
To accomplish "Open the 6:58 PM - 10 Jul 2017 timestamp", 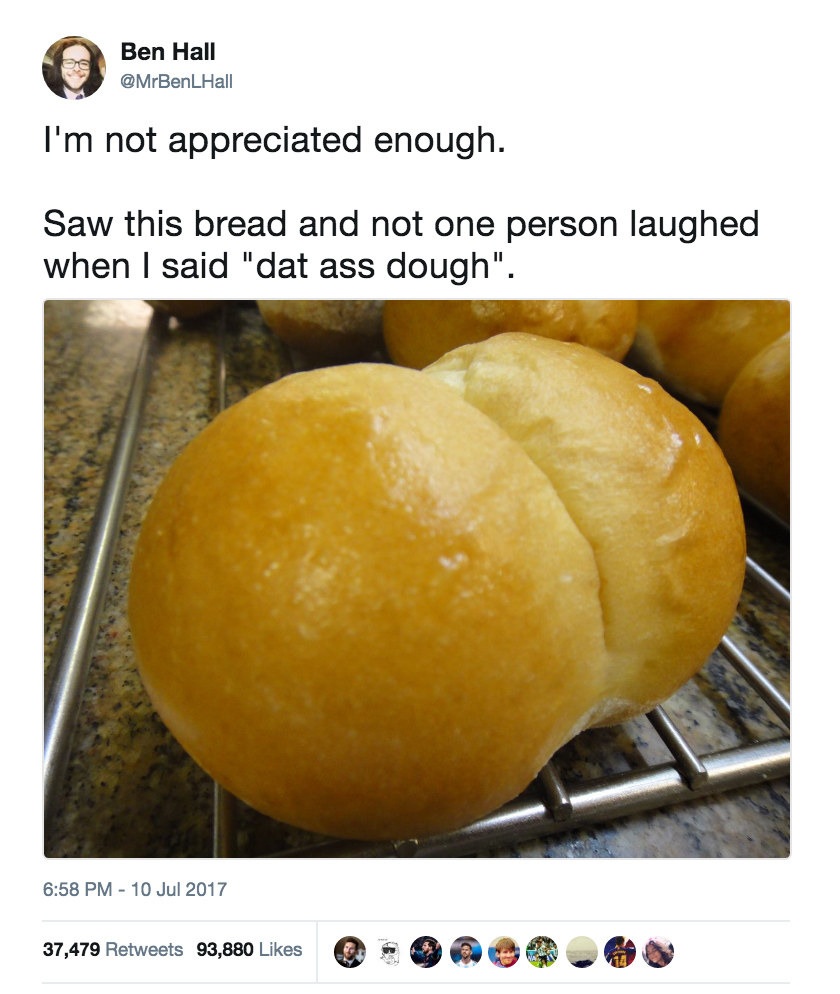I will click(134, 889).
